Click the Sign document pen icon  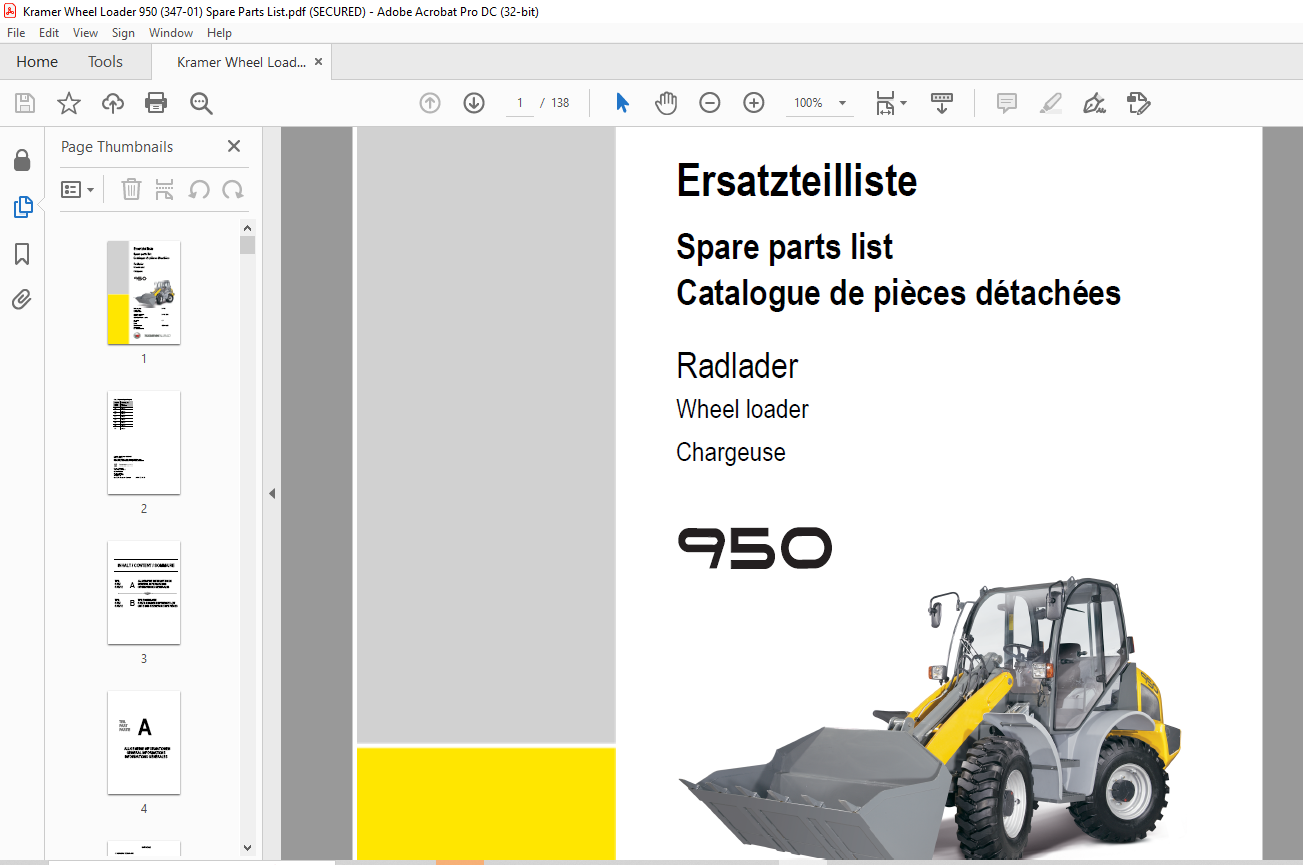click(x=1094, y=103)
